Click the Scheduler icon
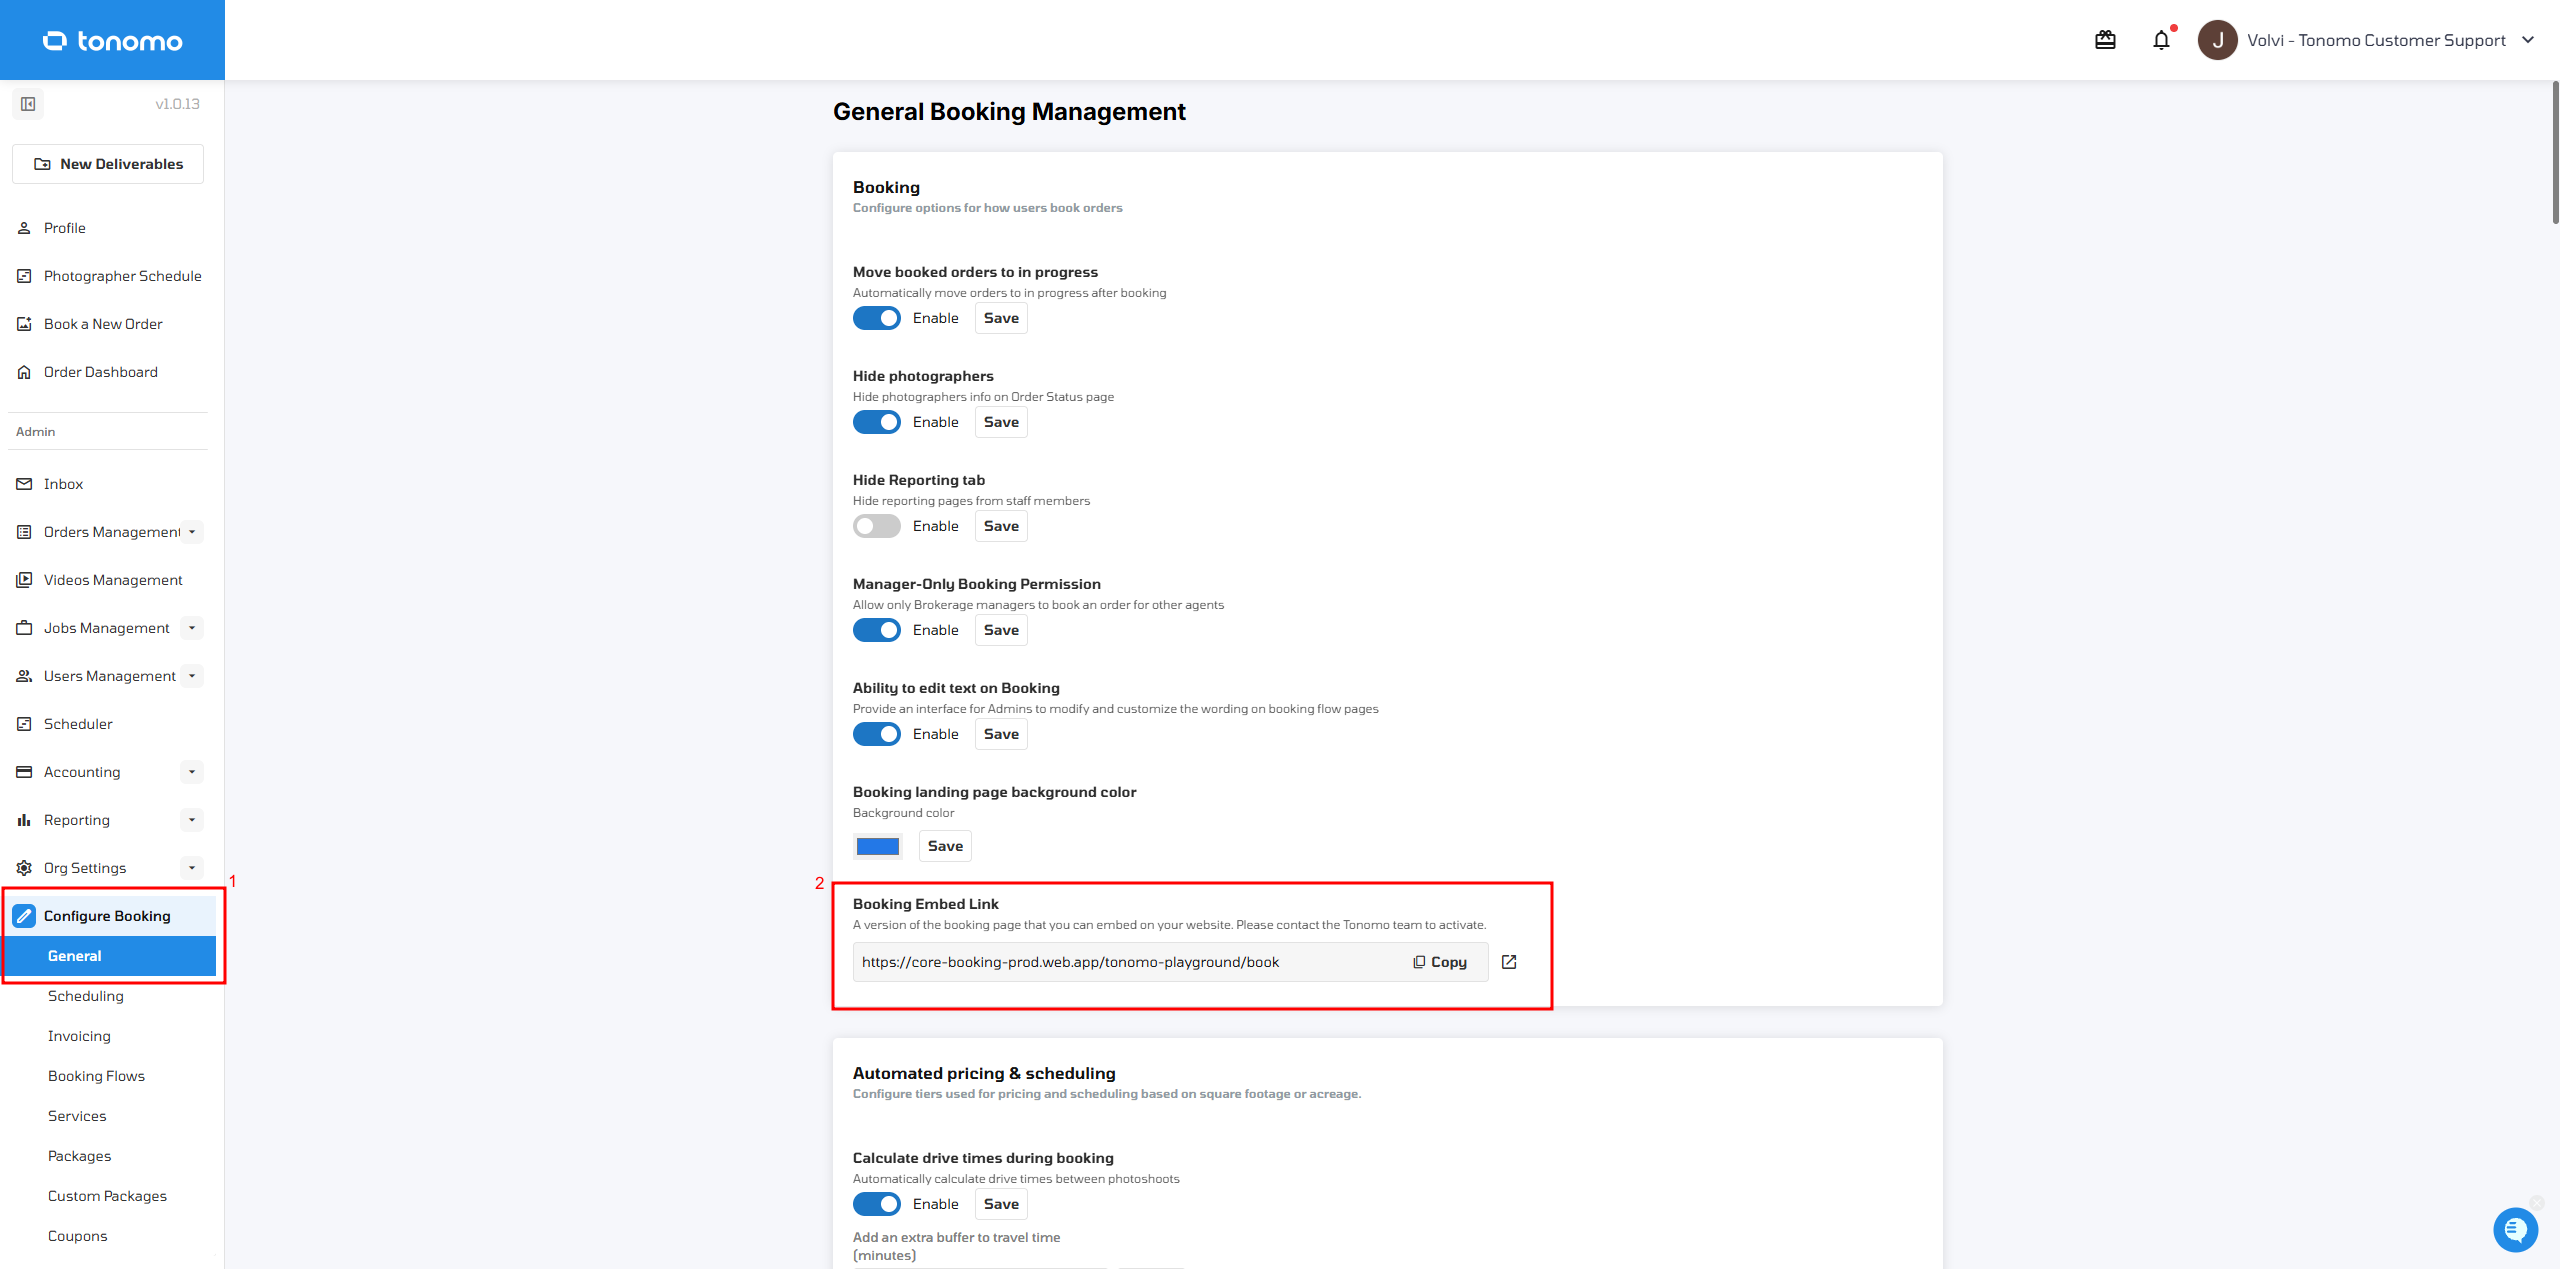This screenshot has height=1269, width=2560. coord(24,724)
